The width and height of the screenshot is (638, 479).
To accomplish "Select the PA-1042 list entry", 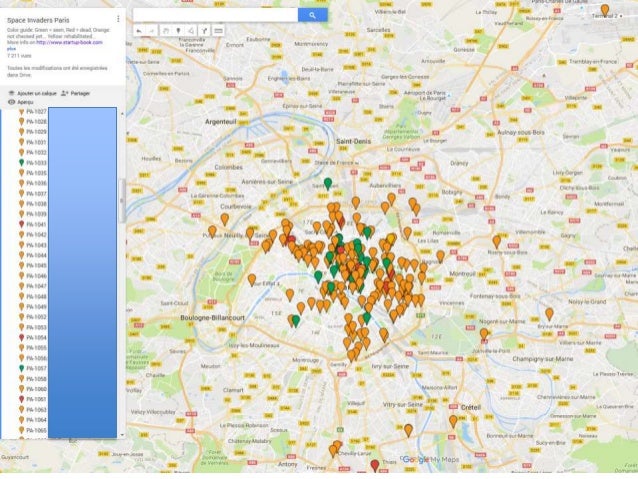I will (33, 235).
